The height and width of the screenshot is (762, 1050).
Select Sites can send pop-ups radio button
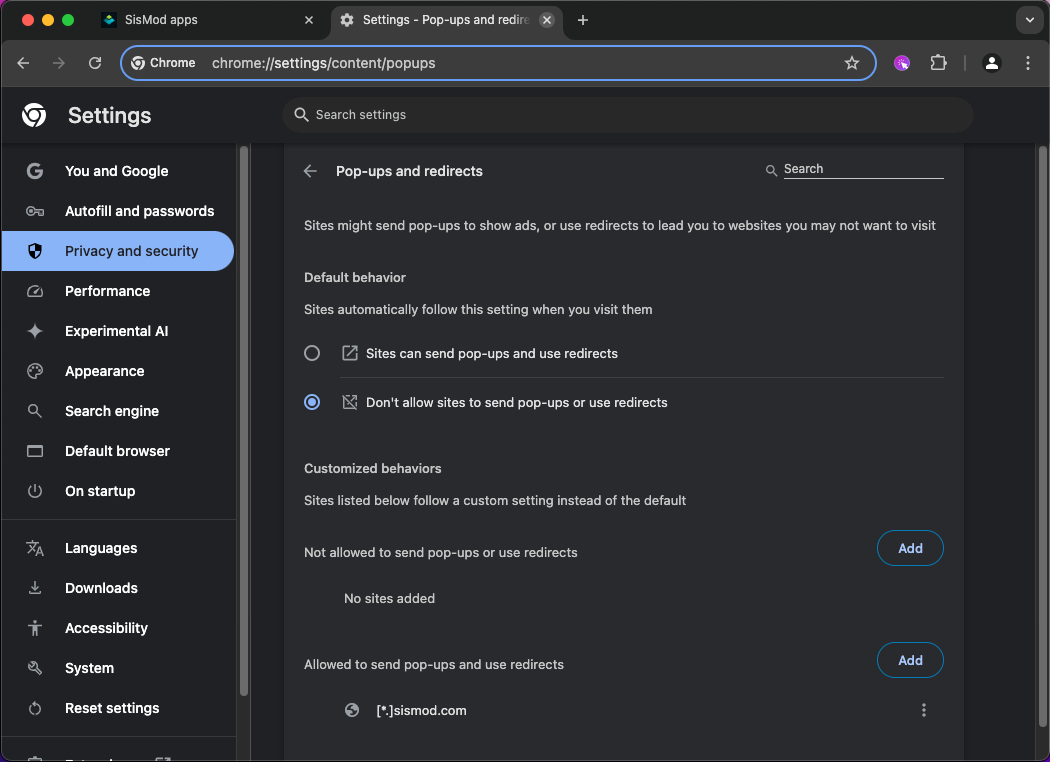point(312,354)
